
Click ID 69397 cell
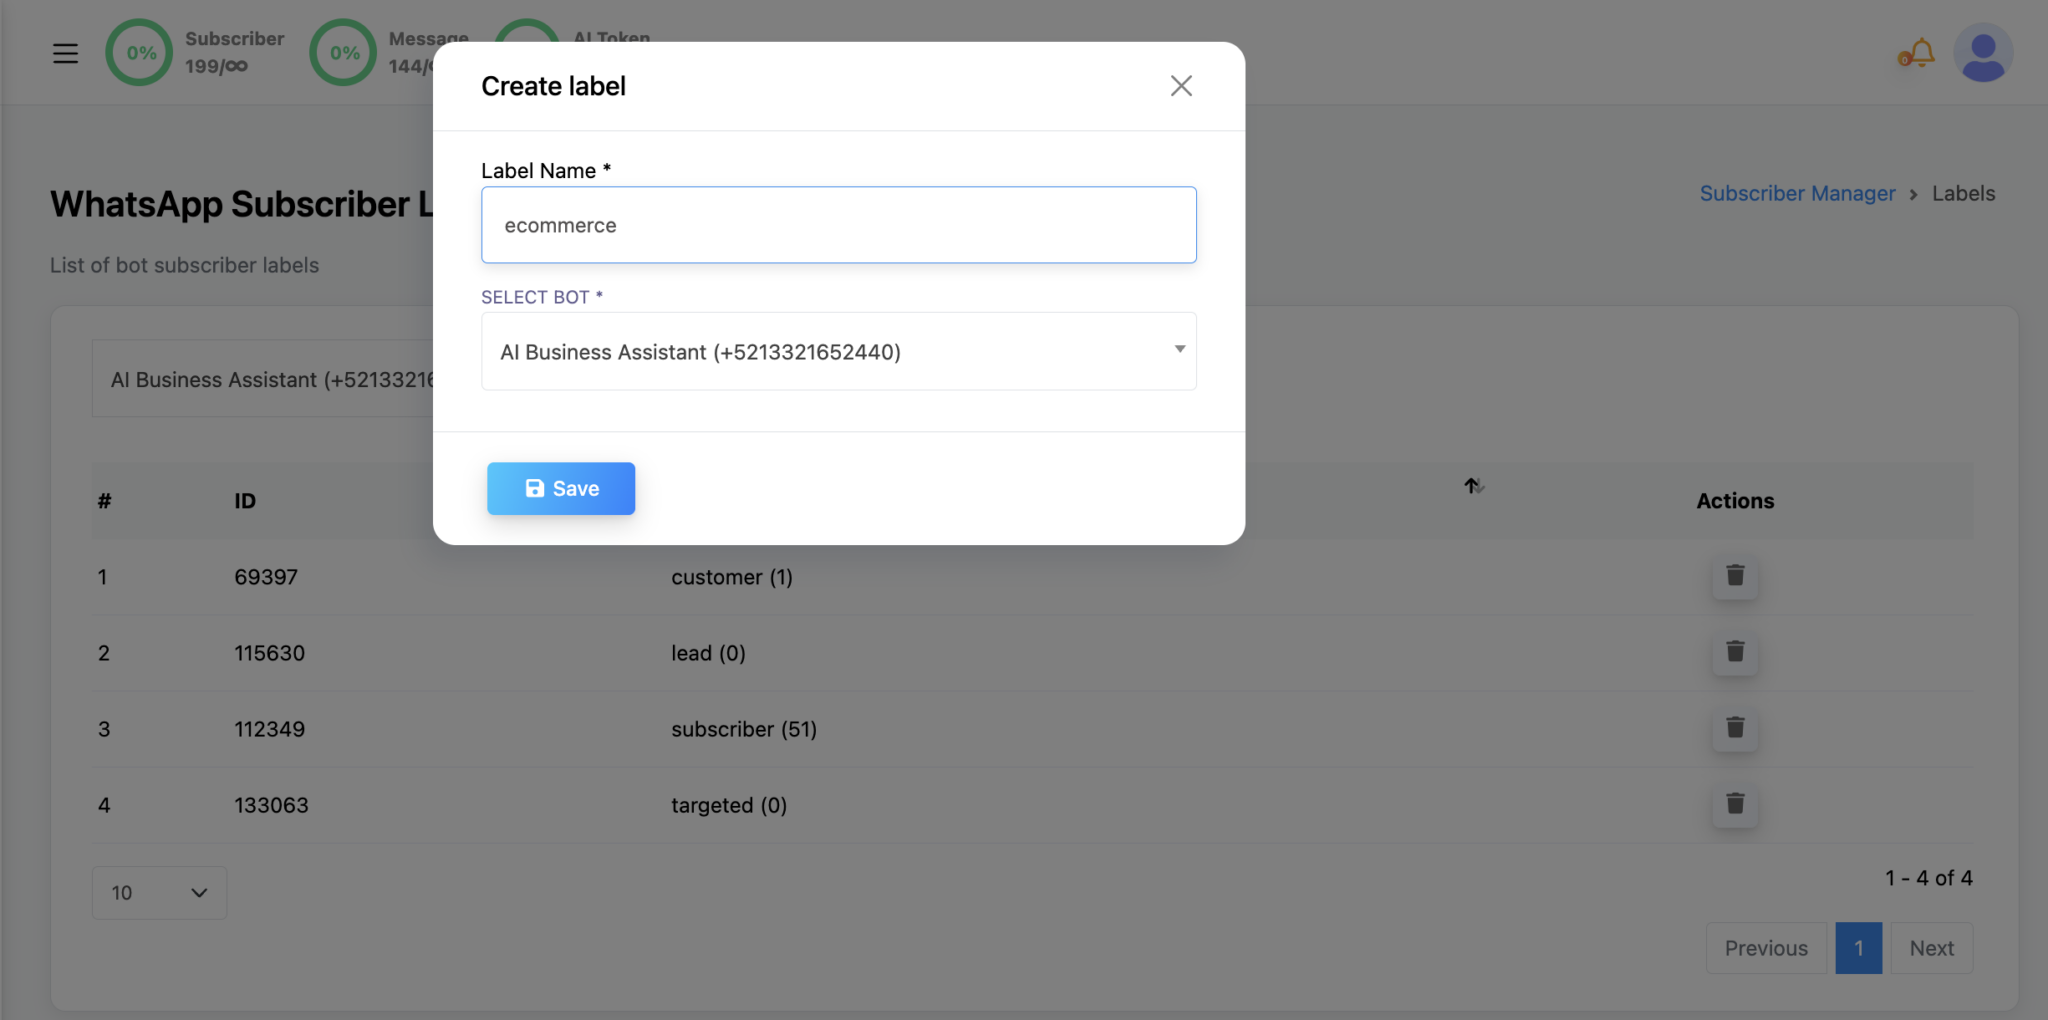[266, 577]
